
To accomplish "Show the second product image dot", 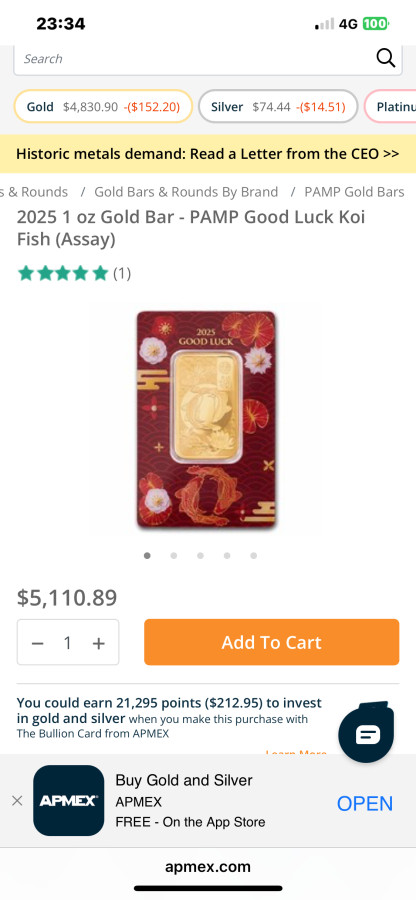I will coord(174,556).
